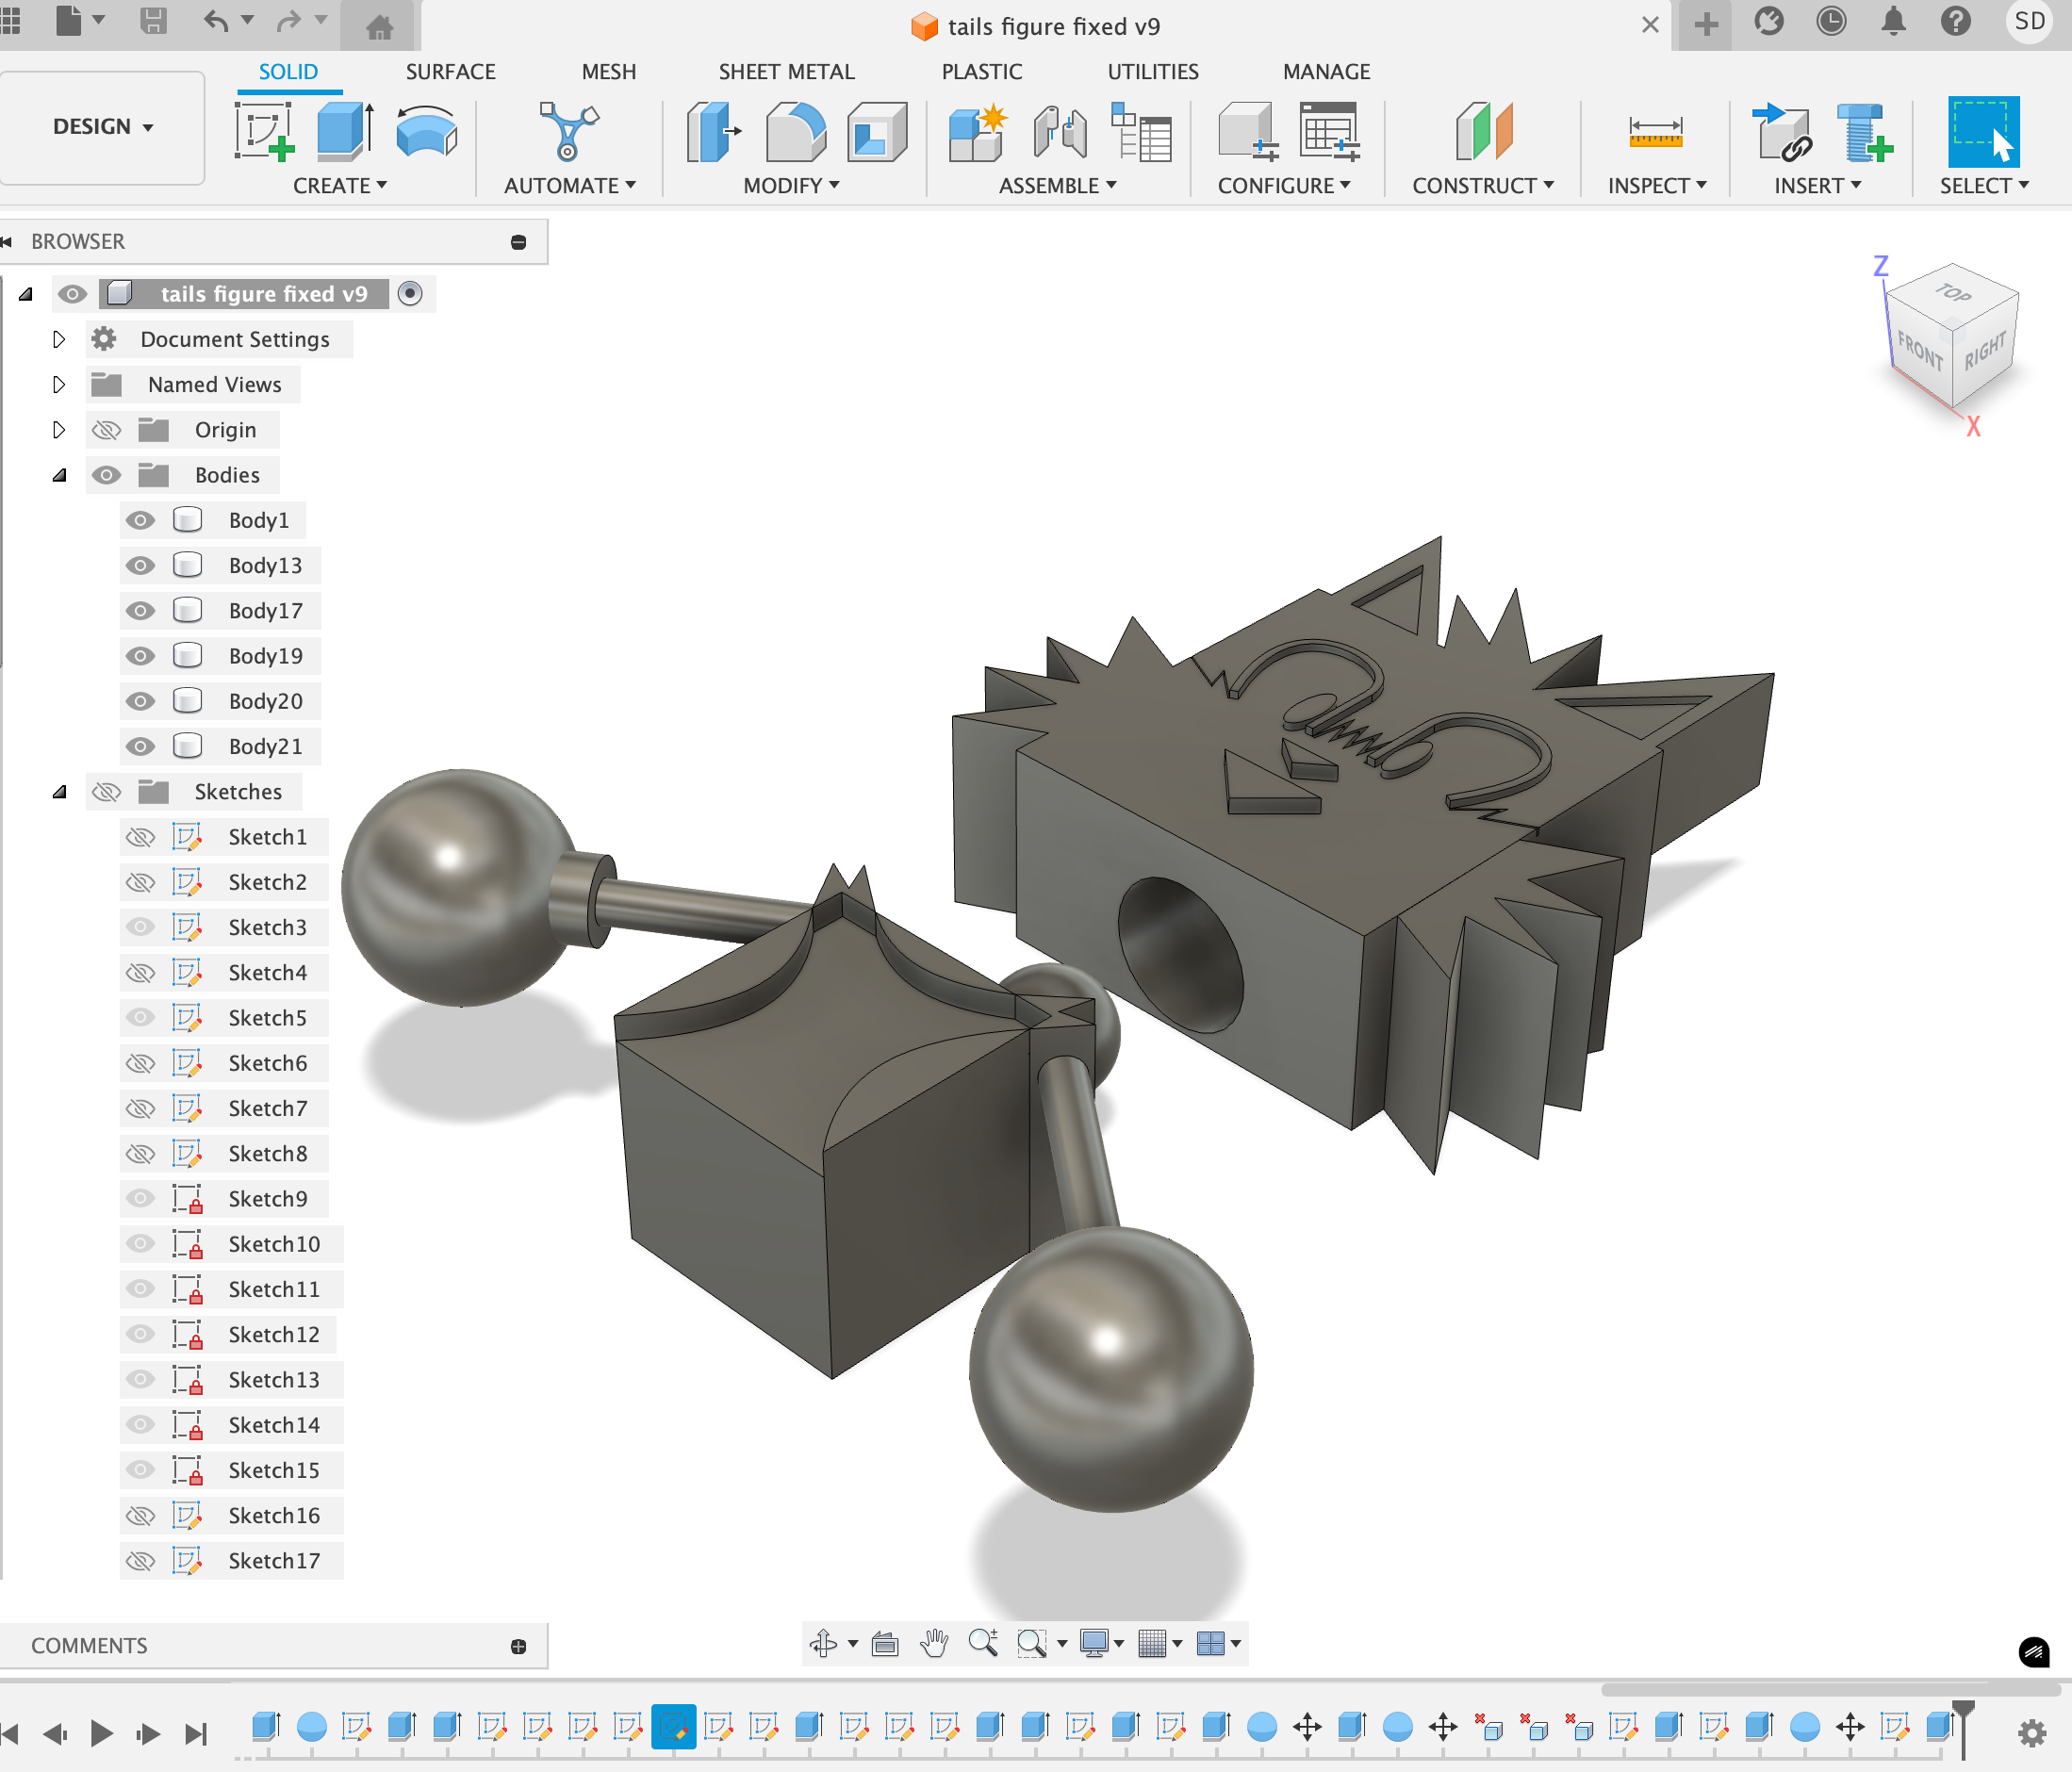
Task: Open the Midplane construct tool
Action: click(1483, 132)
